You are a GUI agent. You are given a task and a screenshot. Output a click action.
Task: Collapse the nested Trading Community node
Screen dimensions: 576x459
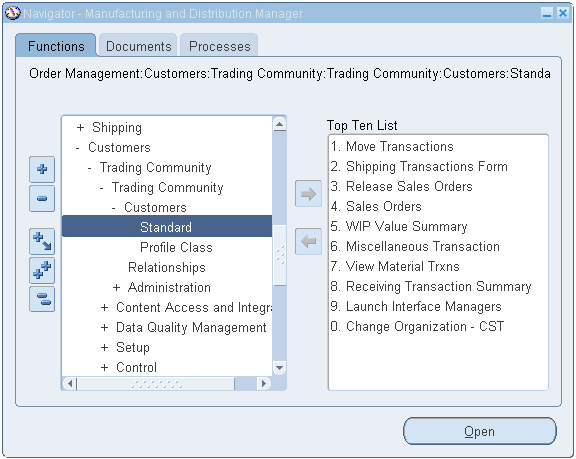[x=102, y=188]
